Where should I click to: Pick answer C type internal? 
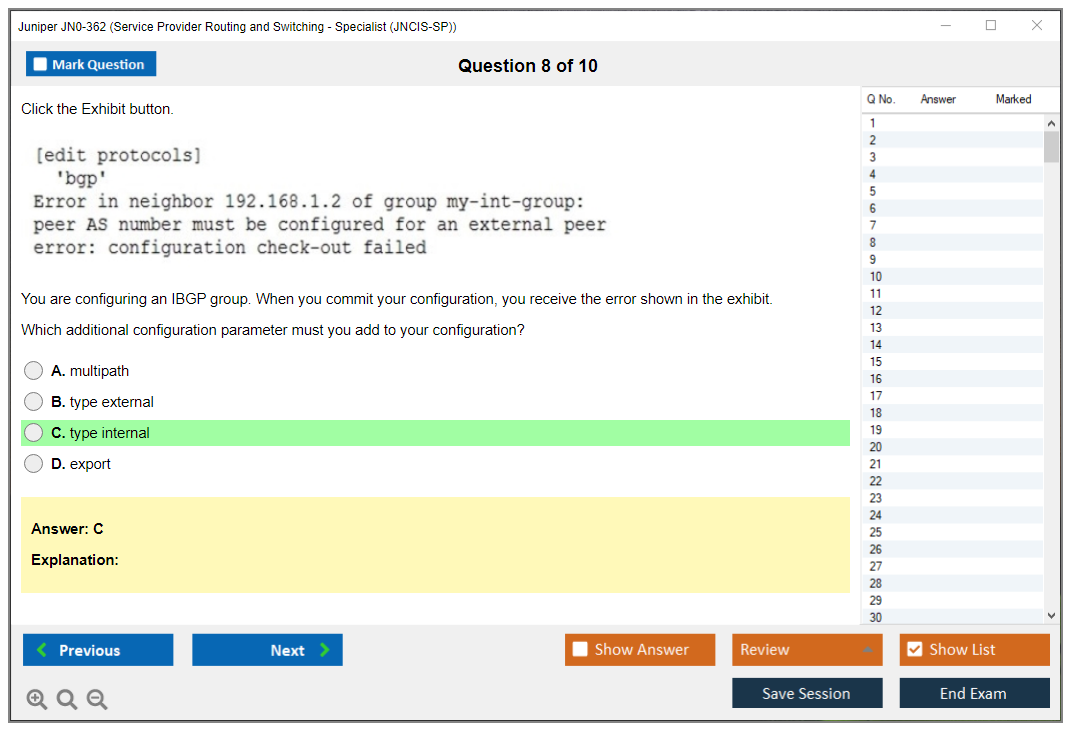point(34,433)
